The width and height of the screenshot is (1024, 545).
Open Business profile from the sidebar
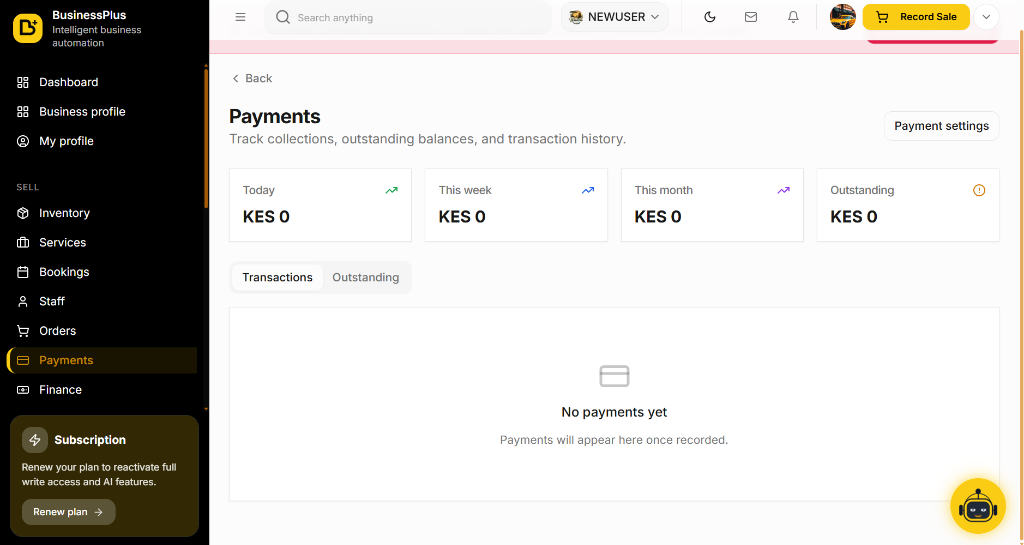click(103, 112)
